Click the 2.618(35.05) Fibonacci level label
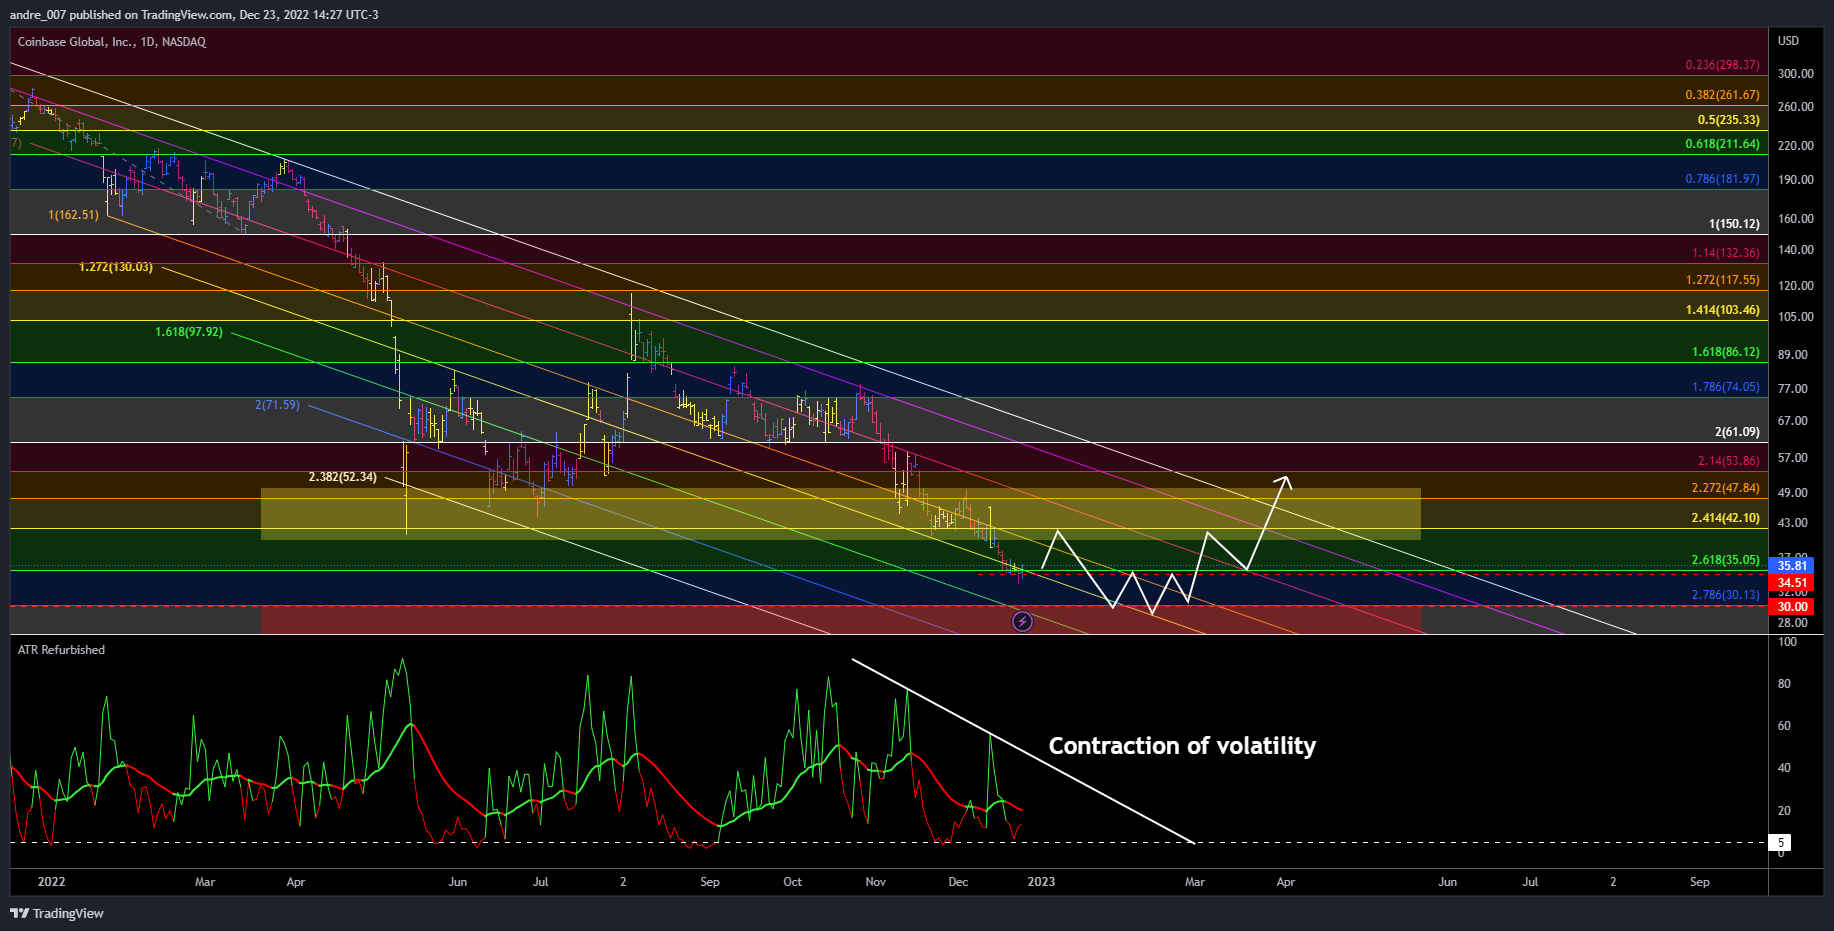Viewport: 1834px width, 931px height. pyautogui.click(x=1725, y=560)
